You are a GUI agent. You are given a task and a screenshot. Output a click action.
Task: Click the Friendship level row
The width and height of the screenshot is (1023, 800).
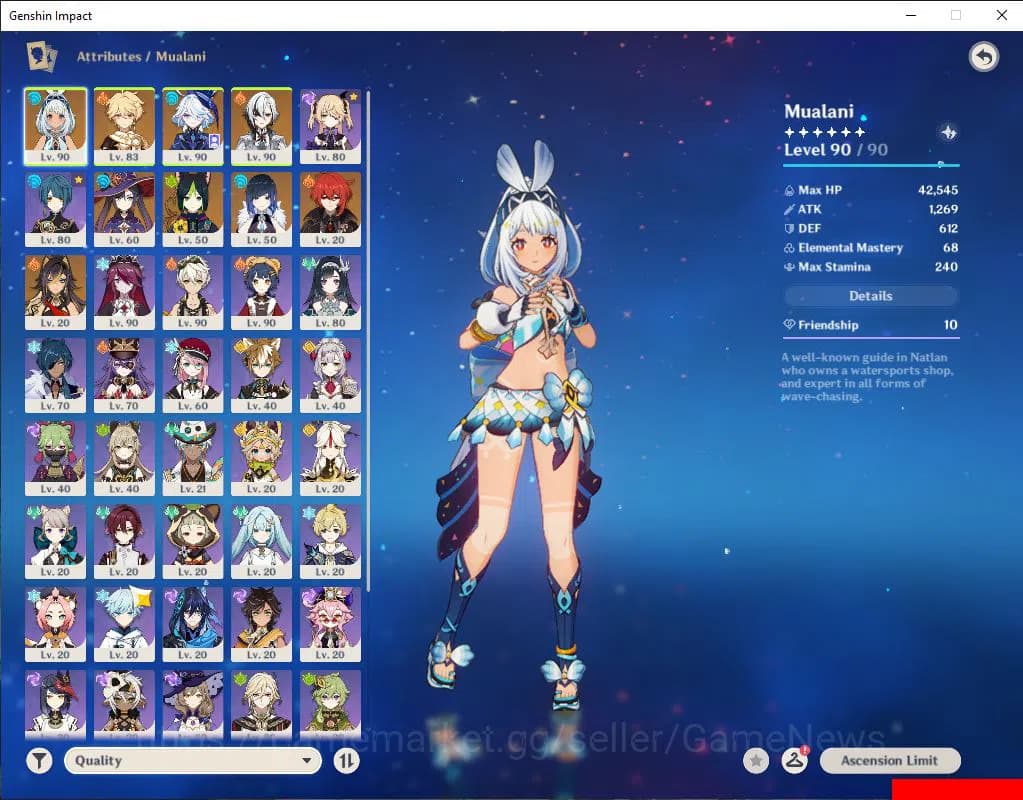[x=871, y=324]
